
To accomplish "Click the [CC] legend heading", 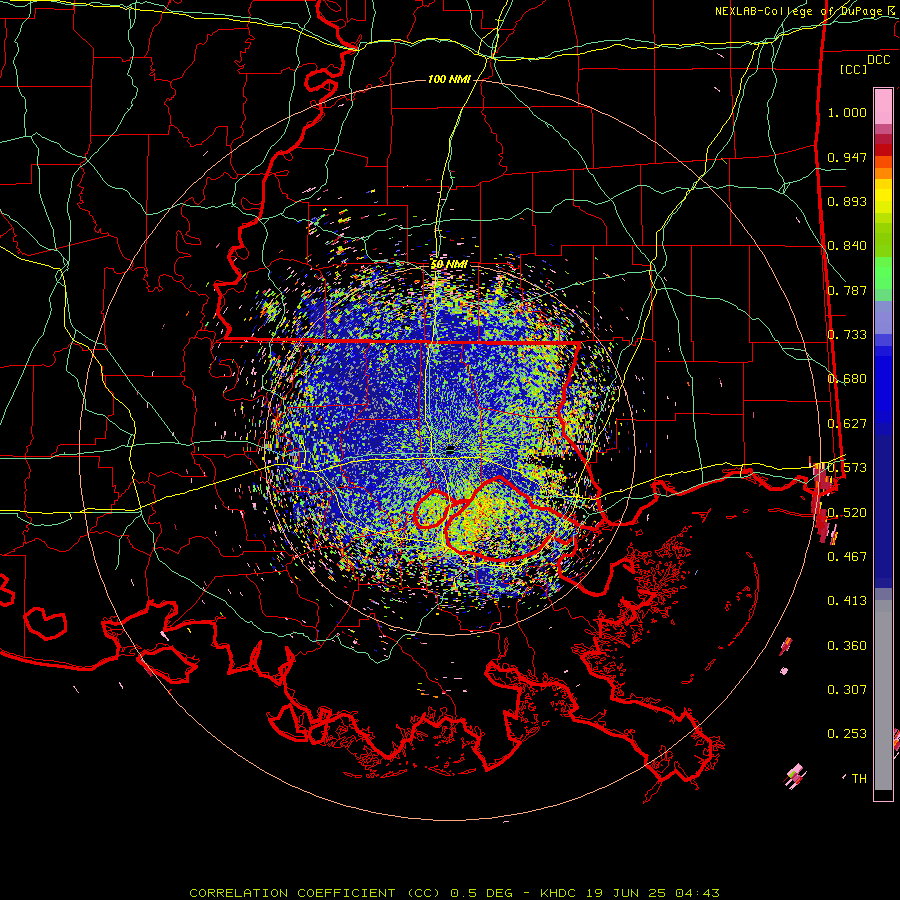I will (x=854, y=69).
